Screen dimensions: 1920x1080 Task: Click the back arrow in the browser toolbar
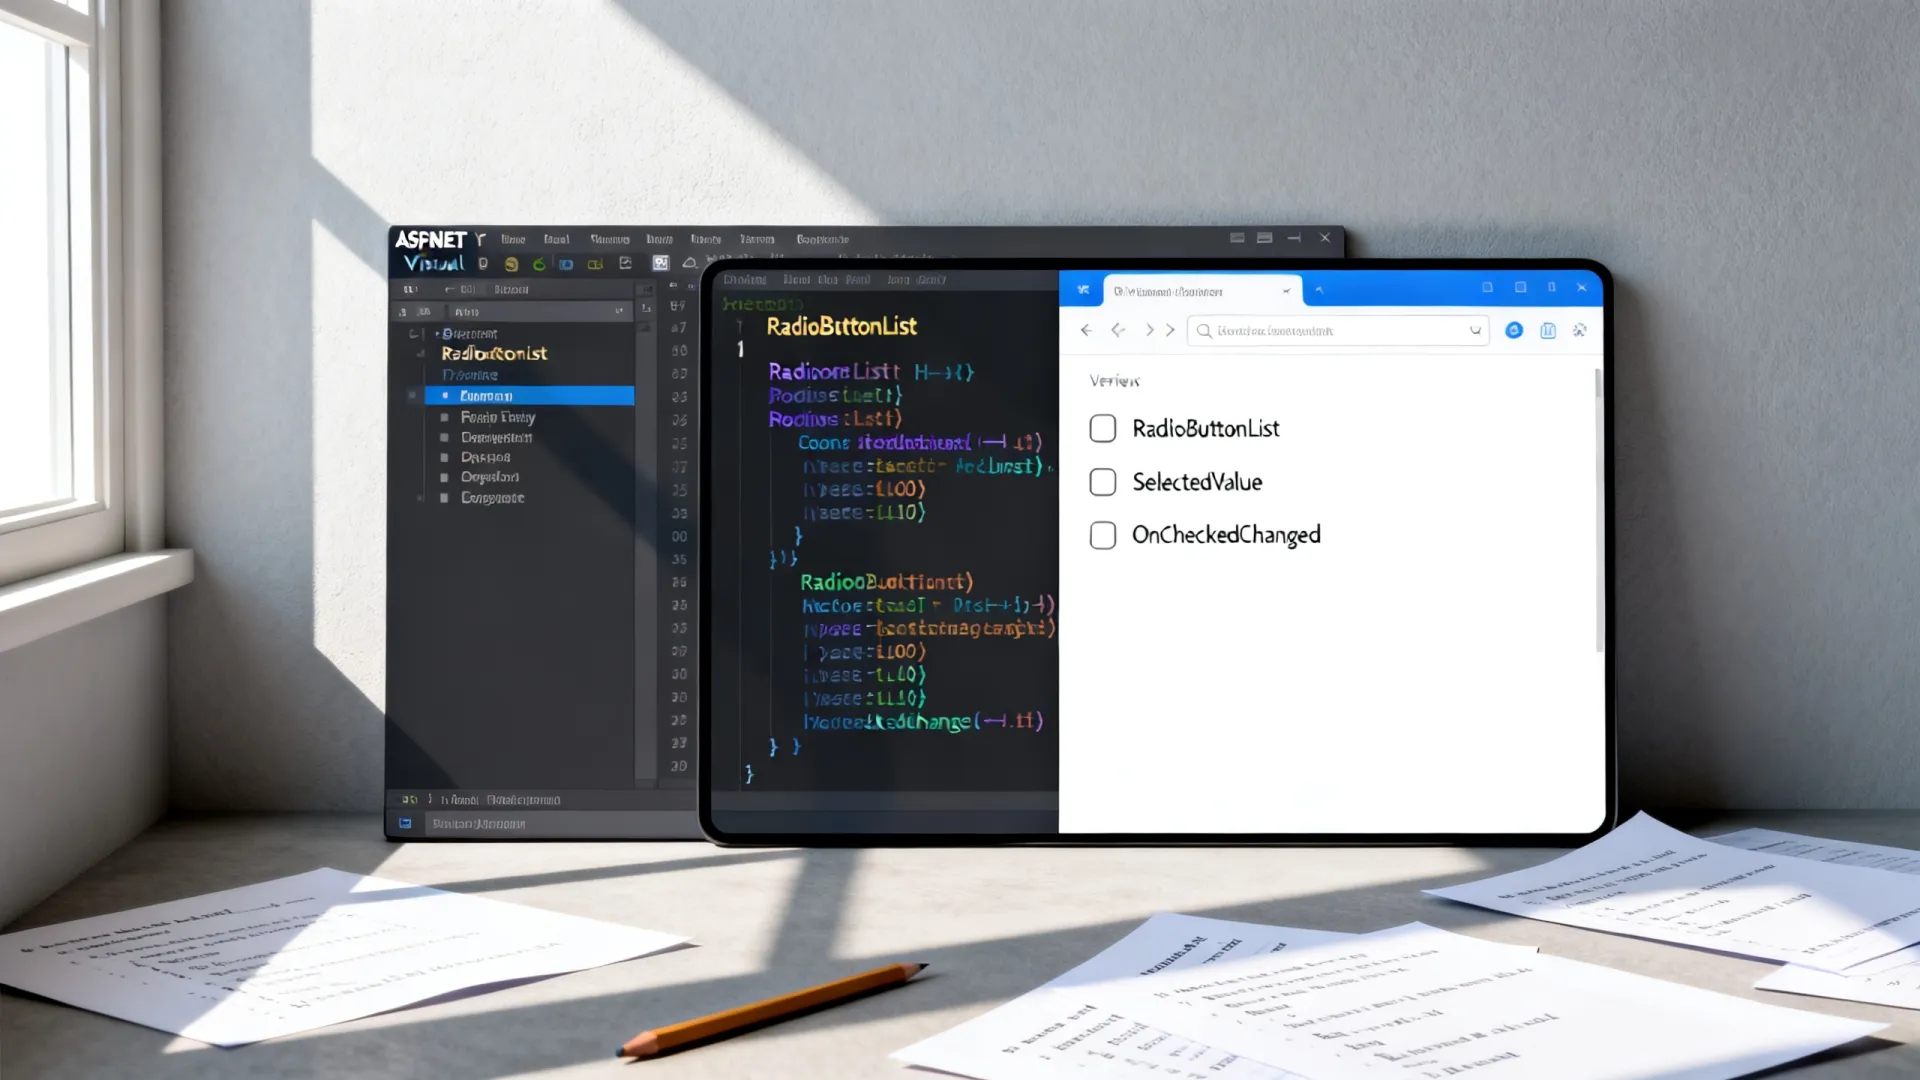click(x=1086, y=330)
